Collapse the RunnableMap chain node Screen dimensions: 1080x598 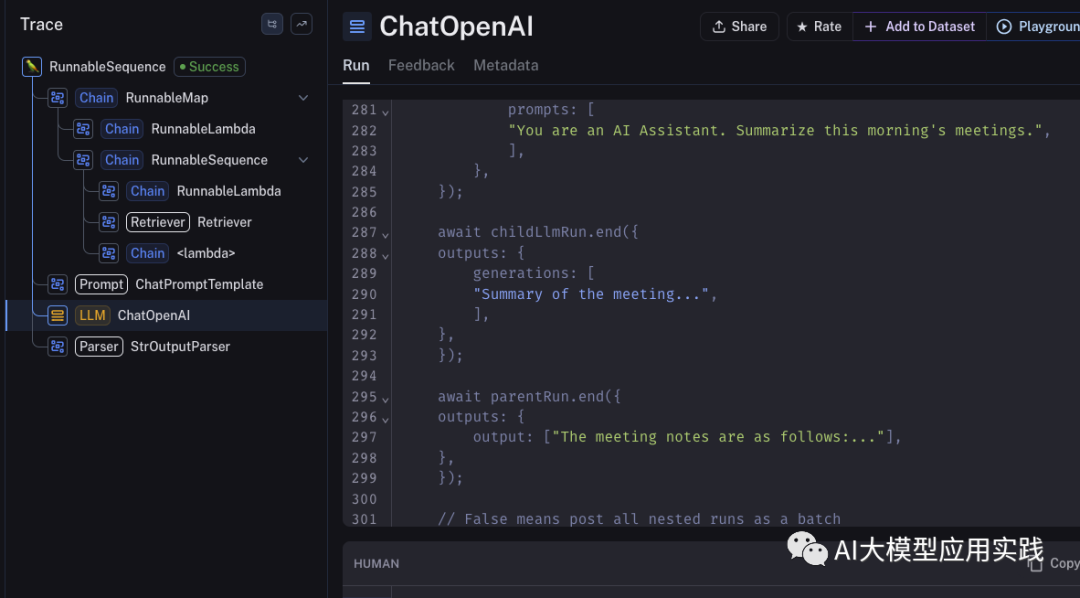click(303, 98)
